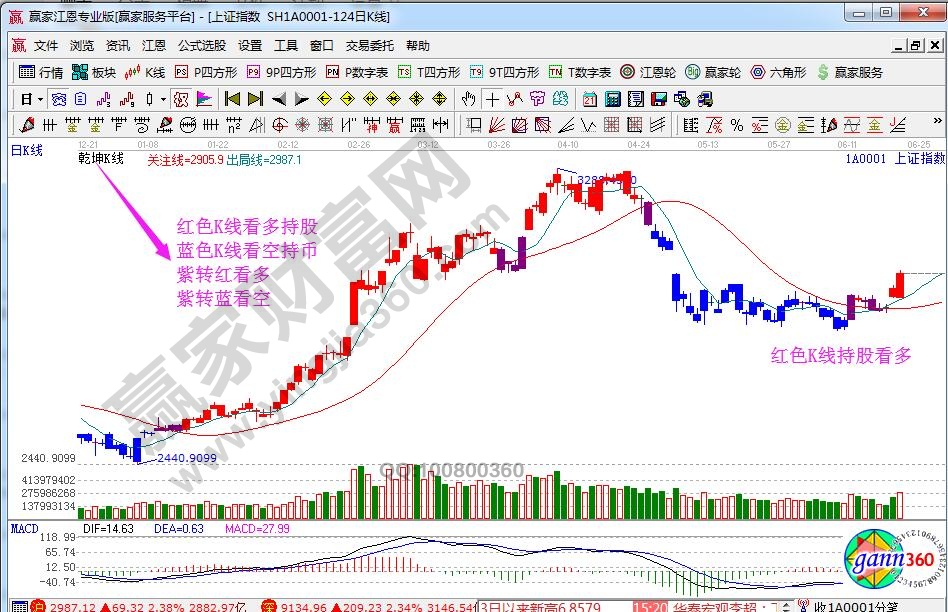
Task: Open the calculator icon in toolbar
Action: pyautogui.click(x=612, y=99)
